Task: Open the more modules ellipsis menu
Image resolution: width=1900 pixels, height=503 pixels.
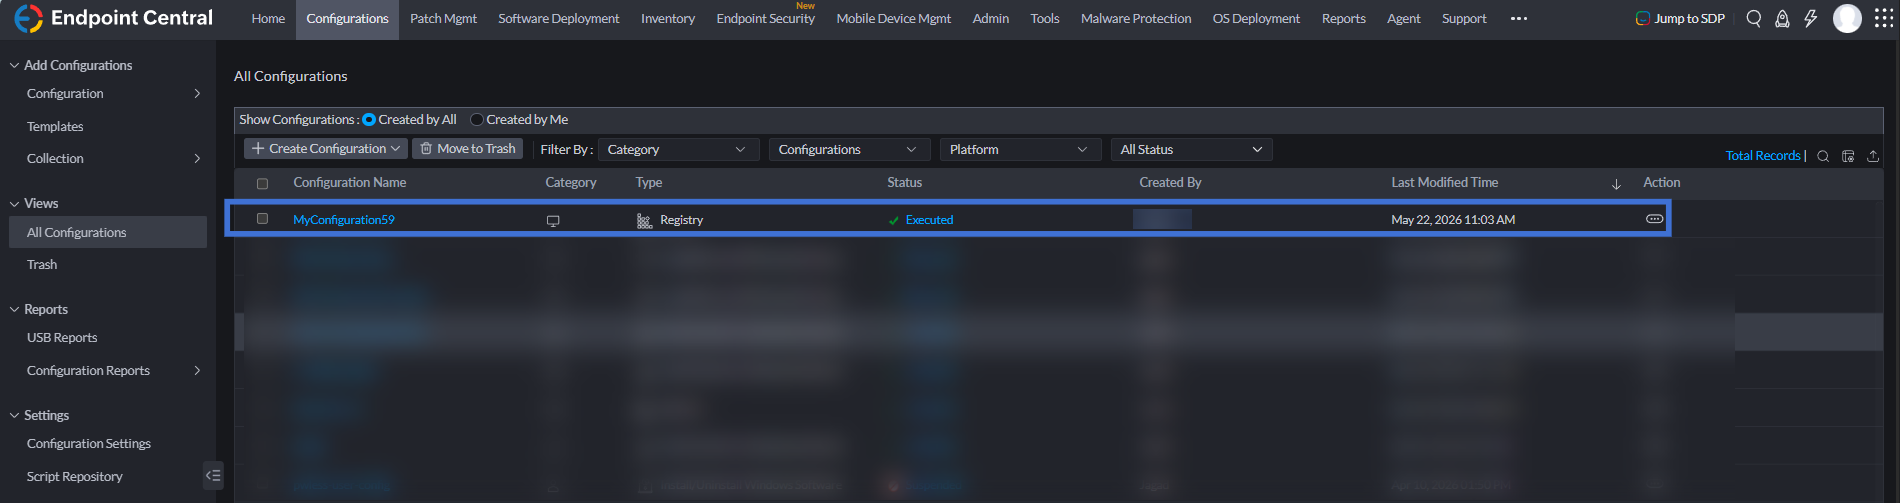Action: [1519, 18]
